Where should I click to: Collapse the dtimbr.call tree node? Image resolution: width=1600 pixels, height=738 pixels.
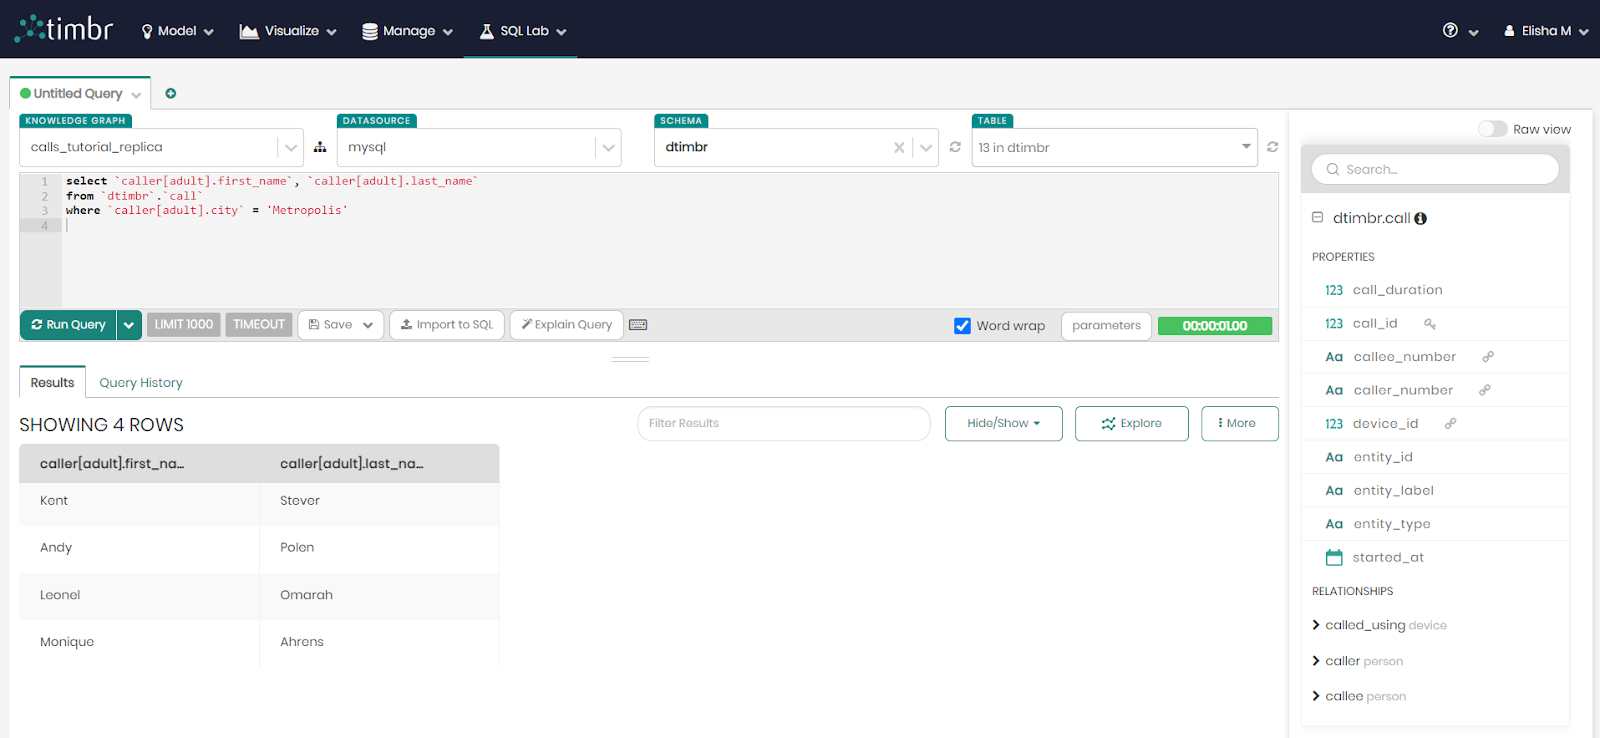click(1318, 217)
